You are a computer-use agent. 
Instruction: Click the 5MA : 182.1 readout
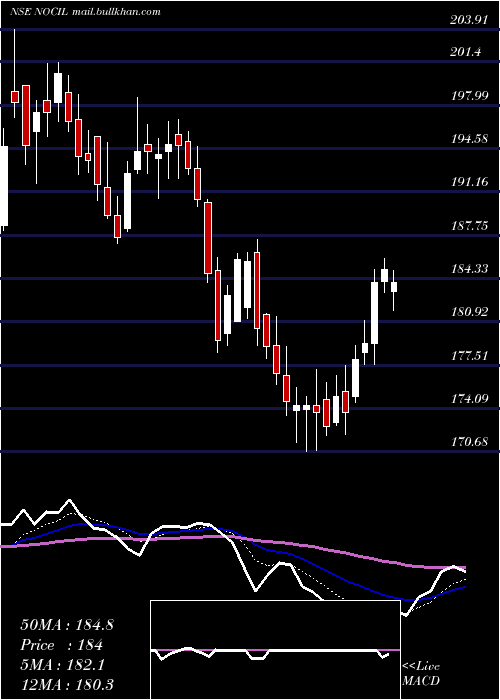62,665
